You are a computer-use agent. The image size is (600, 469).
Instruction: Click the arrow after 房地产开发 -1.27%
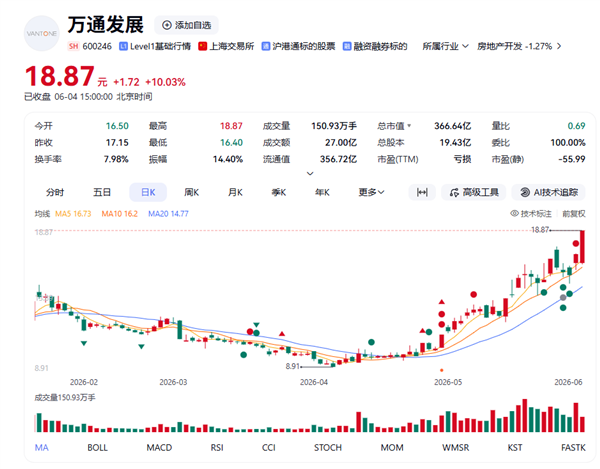pos(559,46)
